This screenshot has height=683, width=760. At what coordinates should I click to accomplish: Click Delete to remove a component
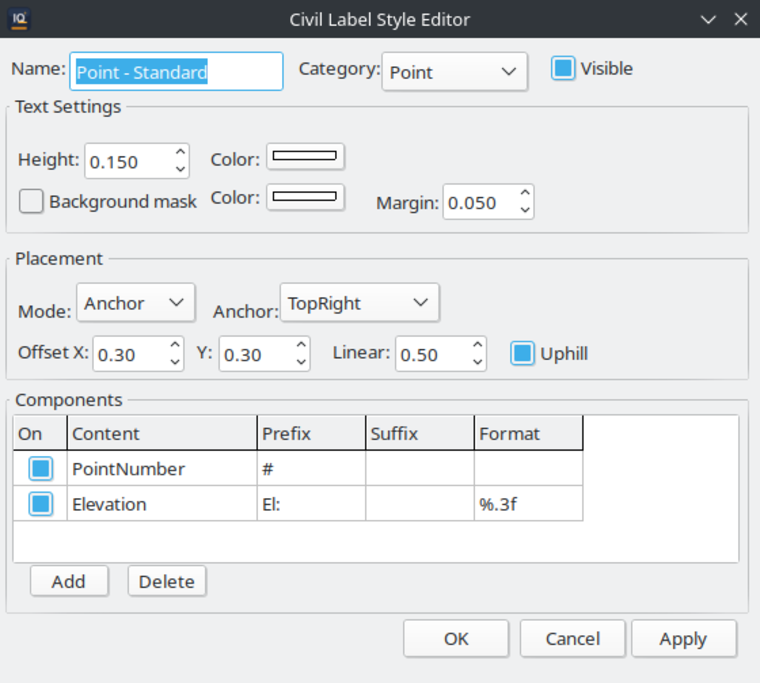167,581
